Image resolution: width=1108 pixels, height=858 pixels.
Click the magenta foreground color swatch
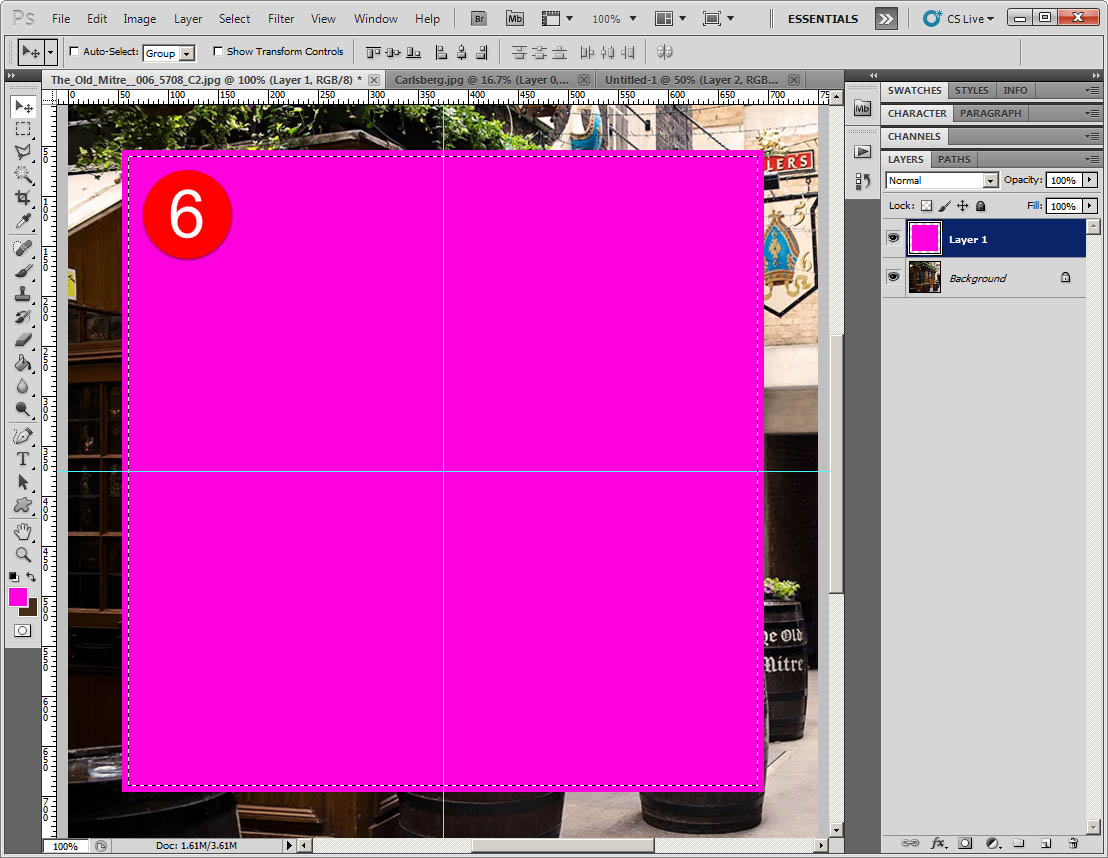tap(18, 597)
